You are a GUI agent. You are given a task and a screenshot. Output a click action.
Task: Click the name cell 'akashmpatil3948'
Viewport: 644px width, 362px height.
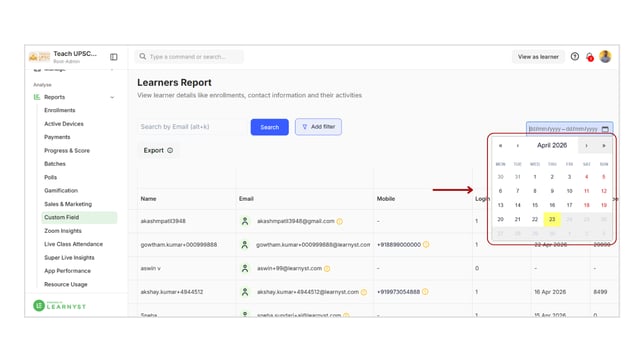pyautogui.click(x=163, y=221)
